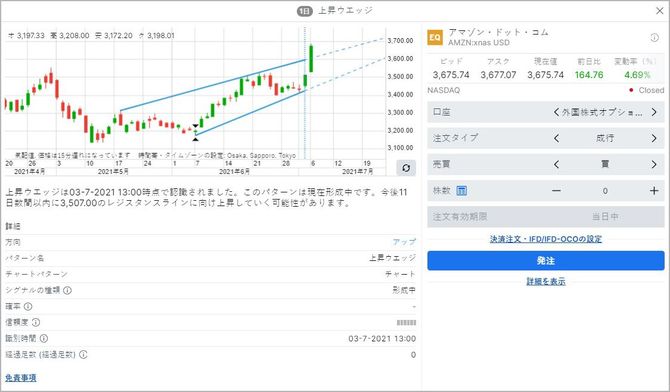Click the info icon beside 経過足数
Viewport: 670px width, 392px height.
pos(83,354)
